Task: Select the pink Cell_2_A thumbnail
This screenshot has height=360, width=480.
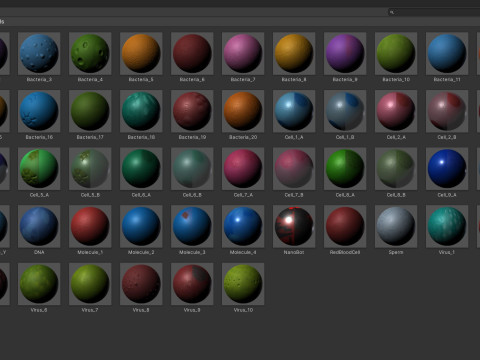Action: point(396,111)
